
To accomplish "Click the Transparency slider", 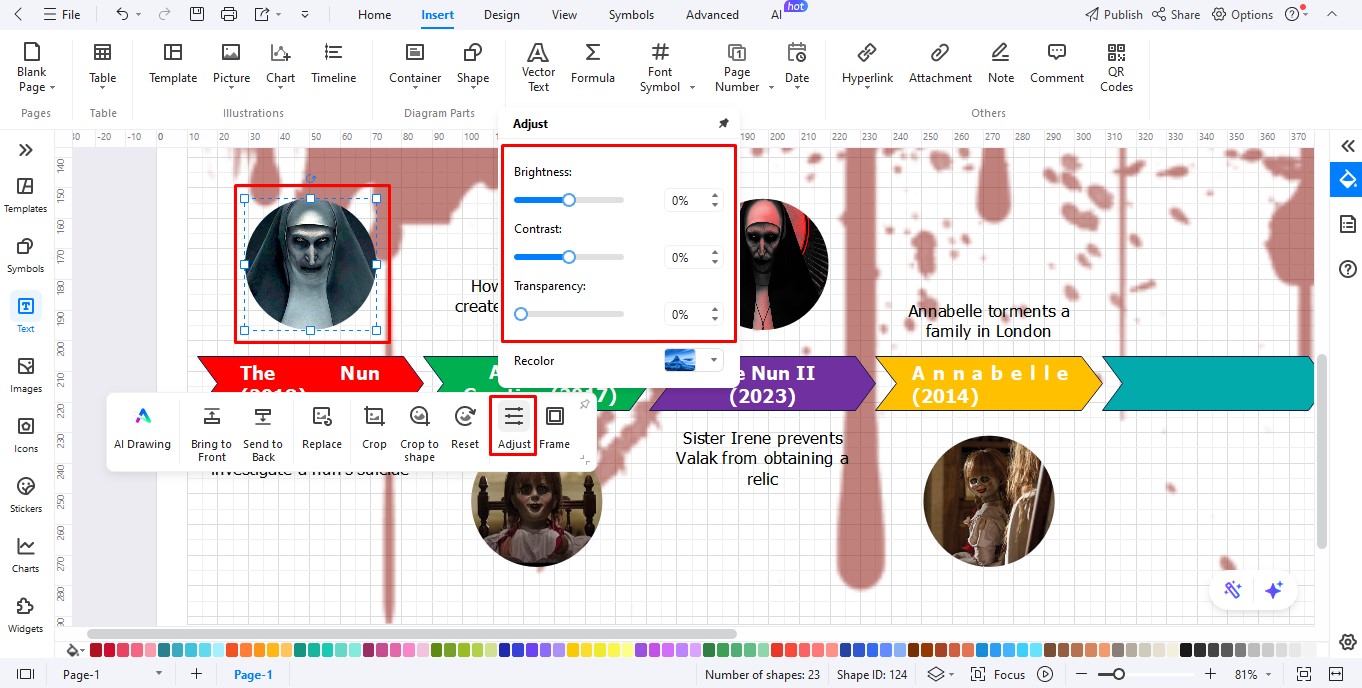I will tap(568, 314).
